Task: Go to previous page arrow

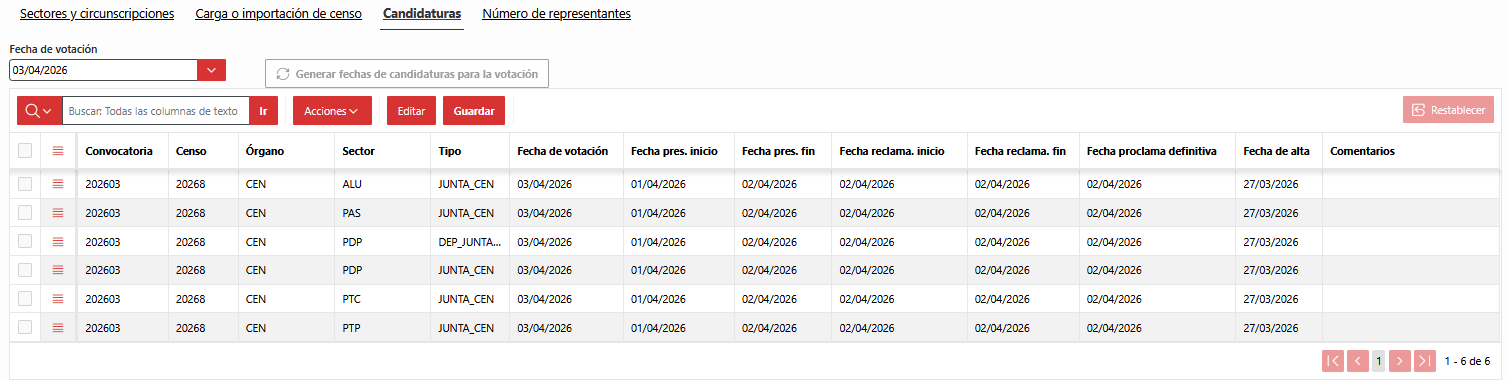Action: pos(1358,361)
